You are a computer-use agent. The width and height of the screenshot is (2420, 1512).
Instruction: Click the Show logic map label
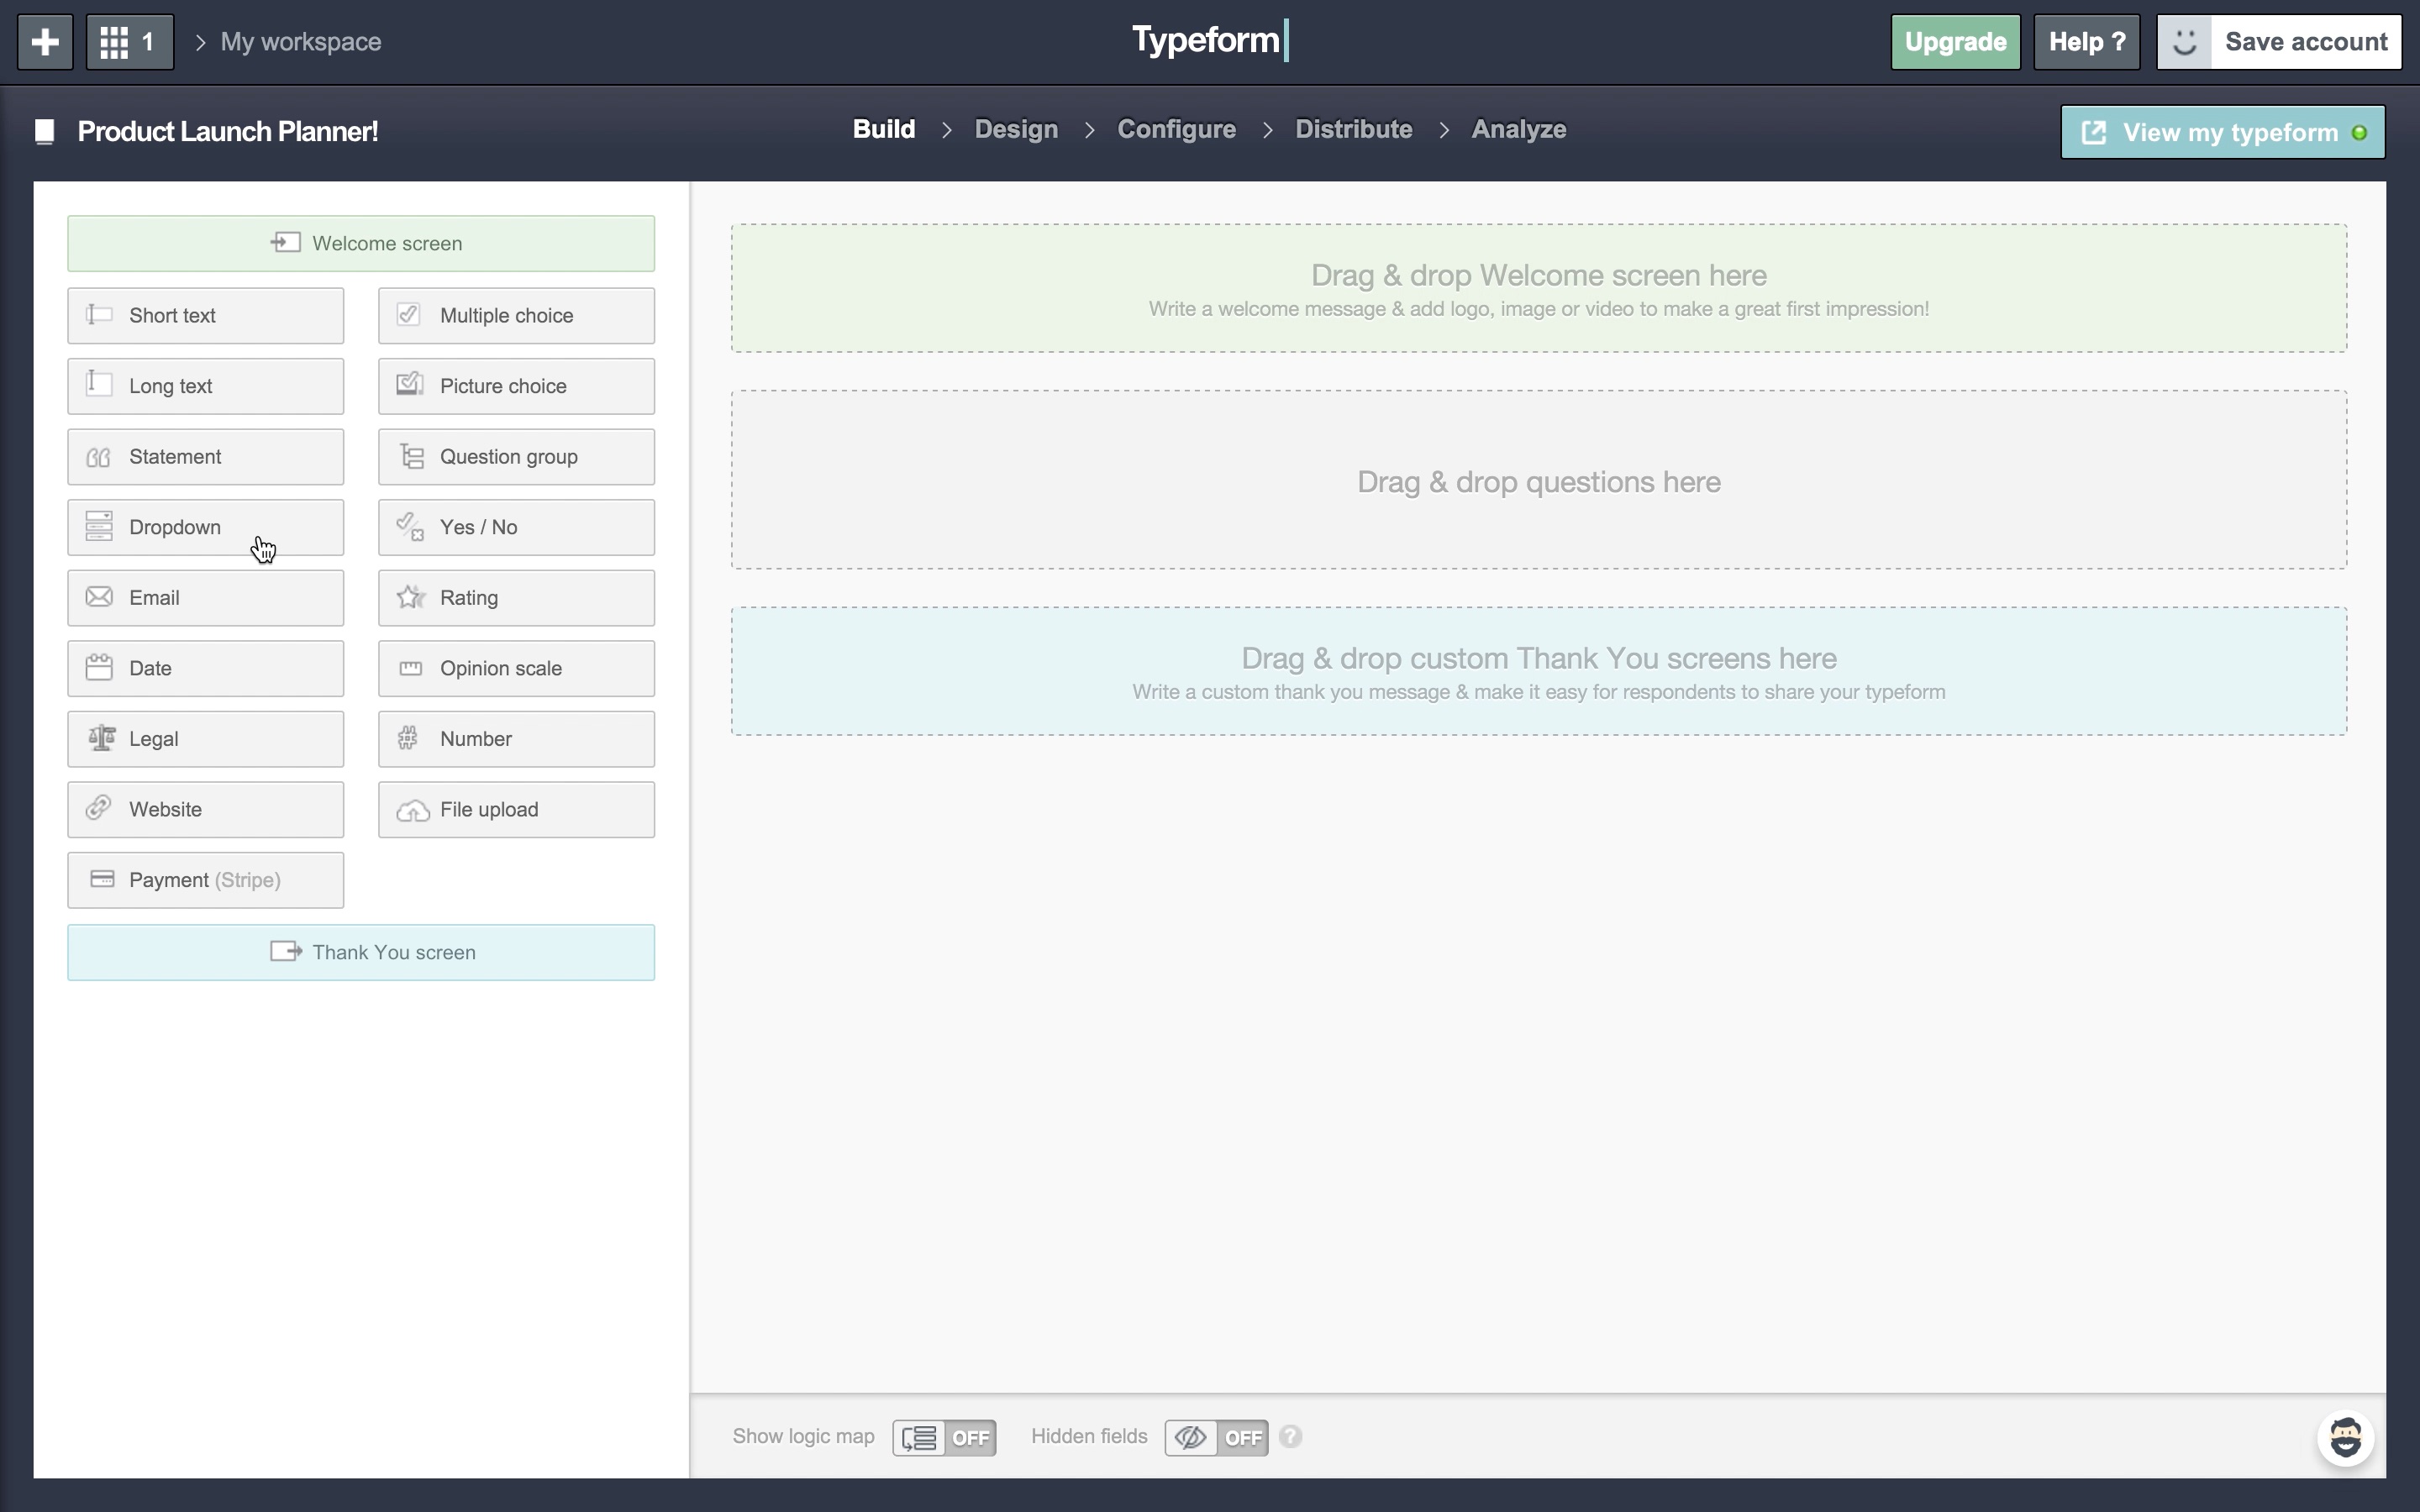pos(803,1436)
